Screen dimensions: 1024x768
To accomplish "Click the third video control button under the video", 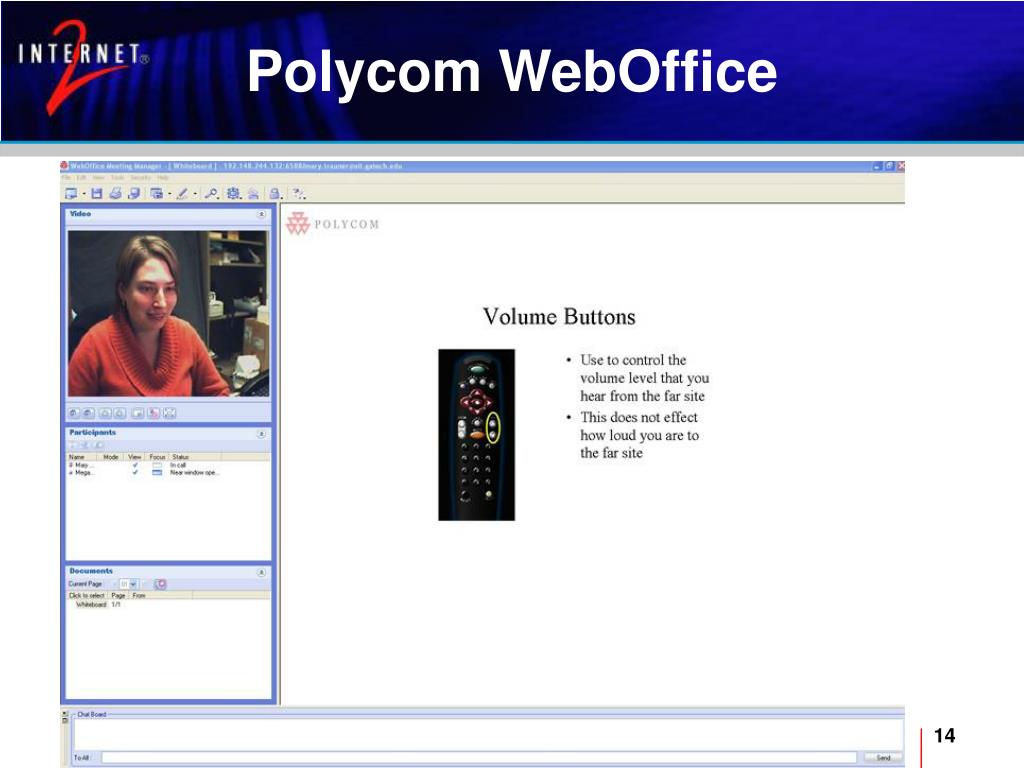I will tap(104, 413).
